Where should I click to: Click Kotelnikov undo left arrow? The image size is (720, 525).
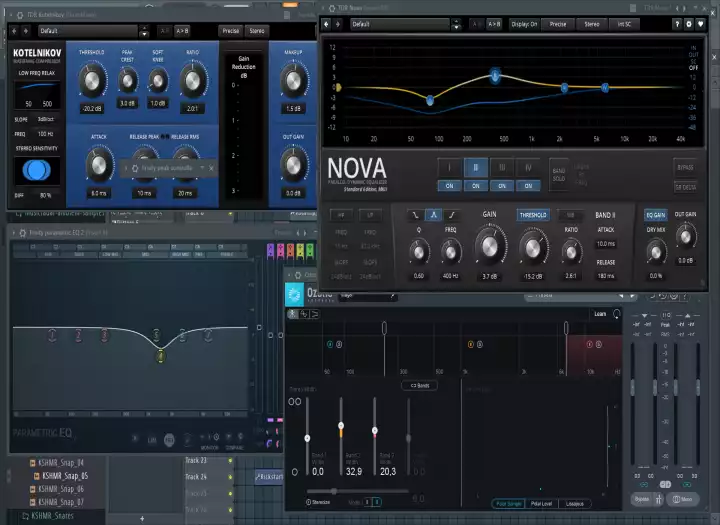[14, 31]
